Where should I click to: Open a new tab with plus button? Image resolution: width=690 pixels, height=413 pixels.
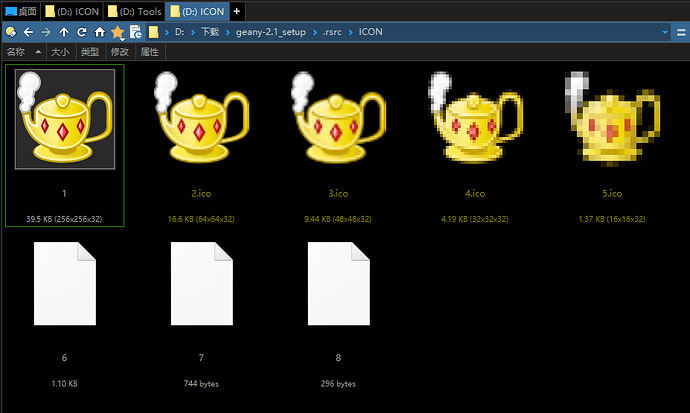tap(236, 11)
